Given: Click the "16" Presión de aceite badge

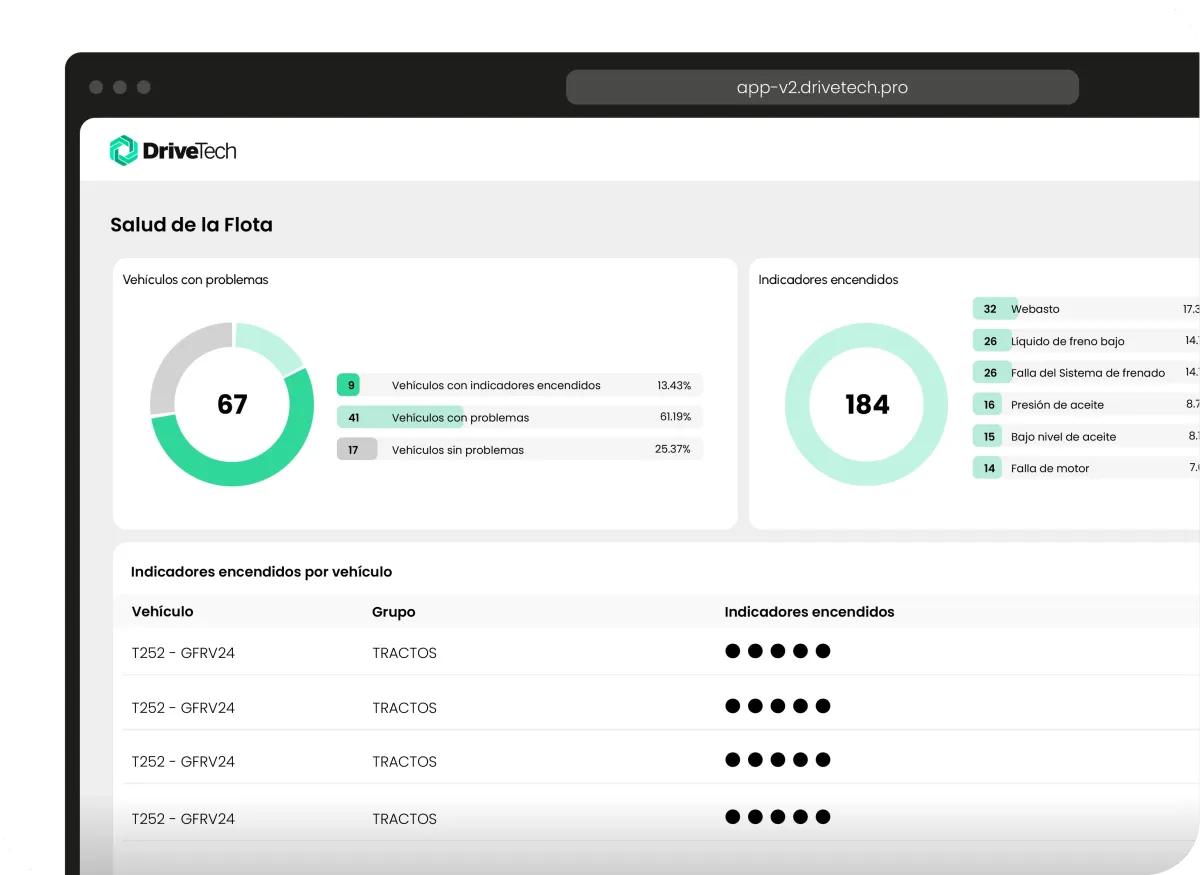Looking at the screenshot, I should point(989,405).
